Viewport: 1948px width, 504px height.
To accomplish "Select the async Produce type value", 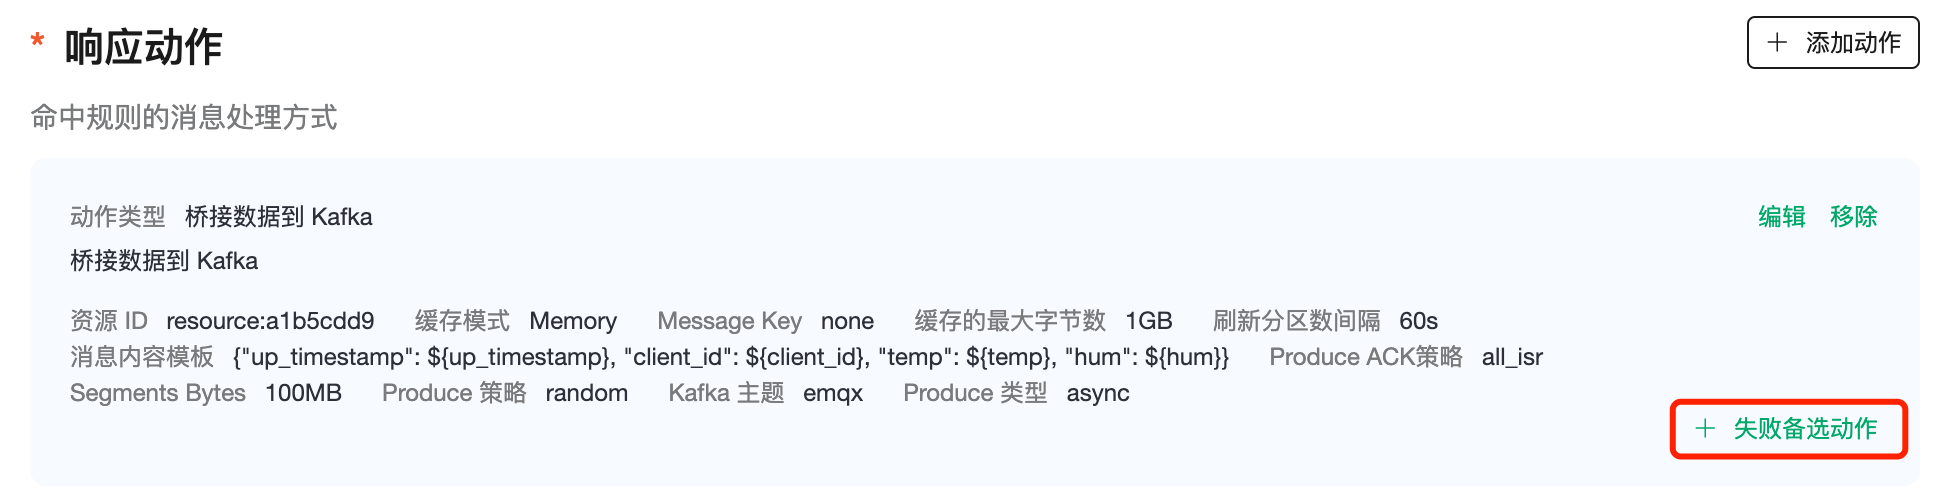I will pyautogui.click(x=1098, y=393).
